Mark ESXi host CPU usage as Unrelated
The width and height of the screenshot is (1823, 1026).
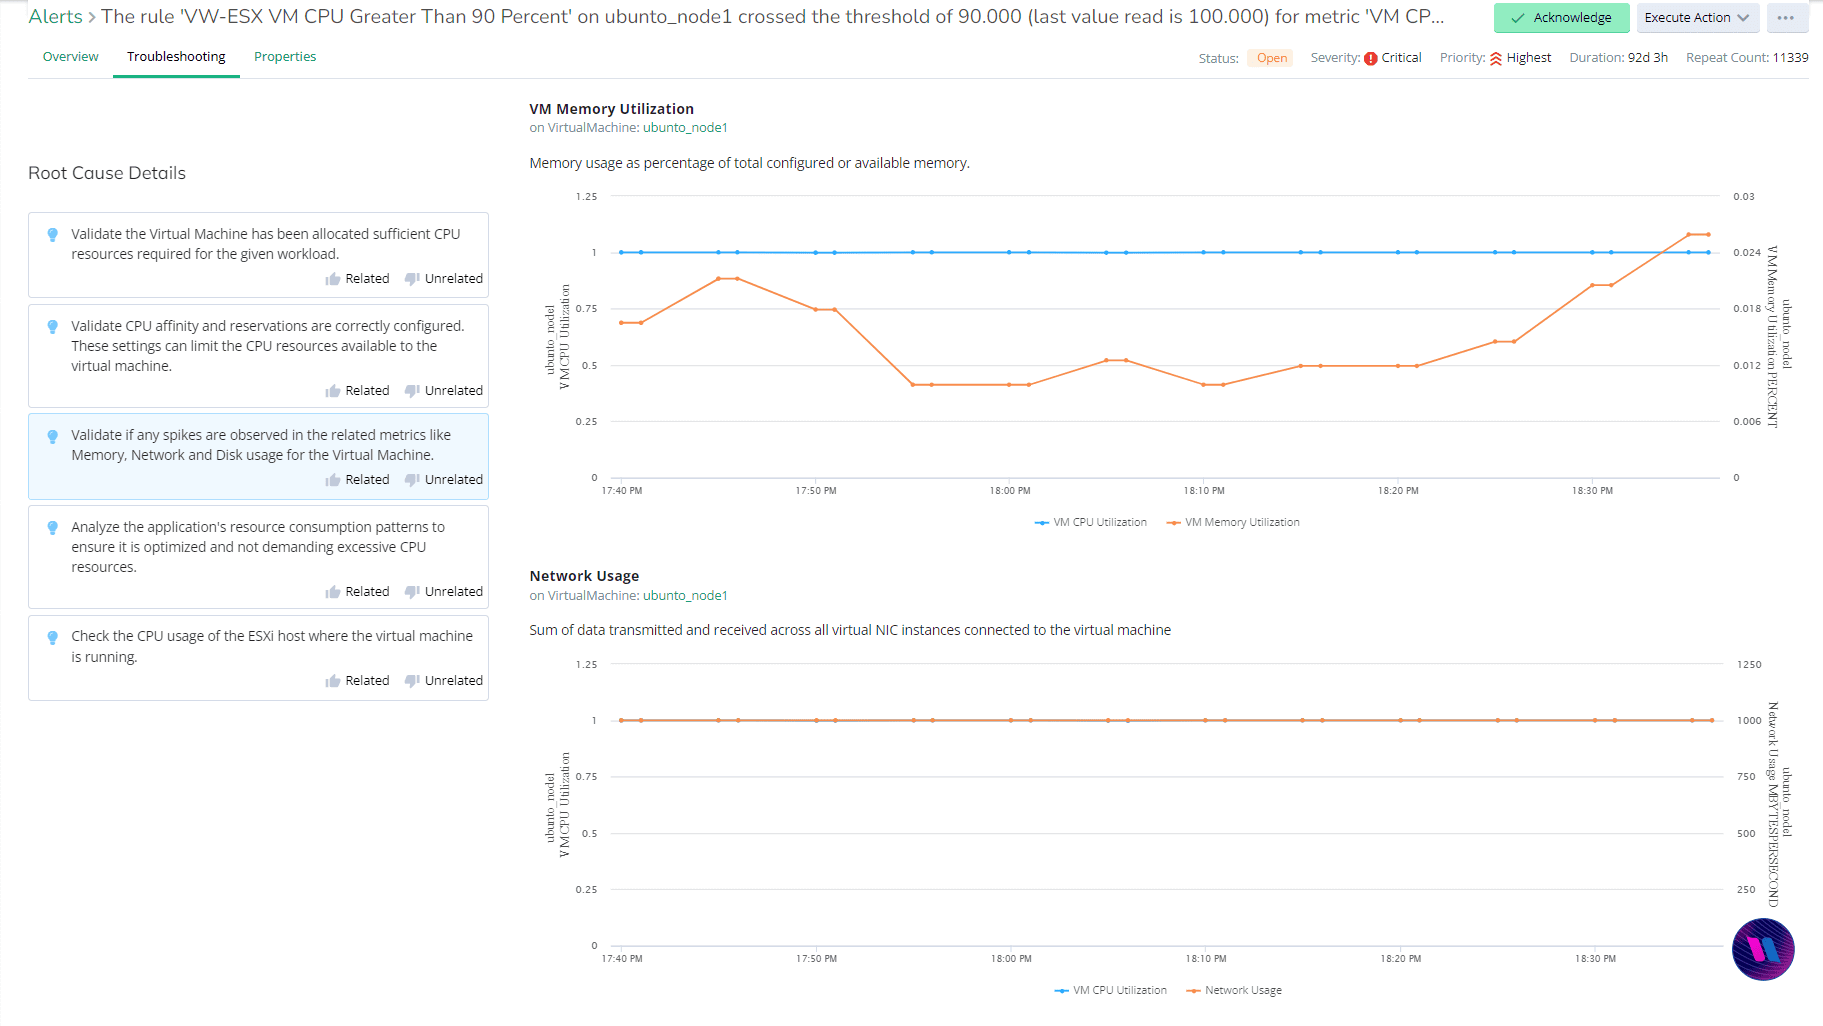click(444, 681)
